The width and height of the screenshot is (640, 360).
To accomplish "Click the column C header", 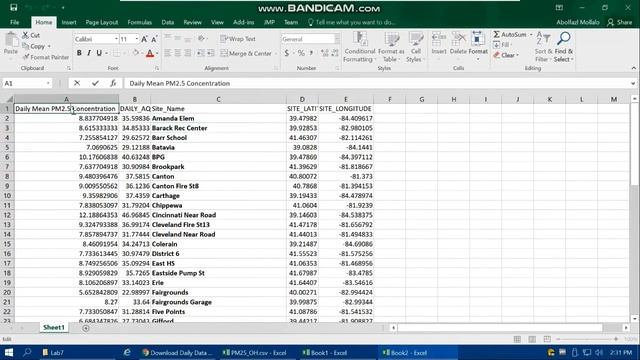I will pos(218,99).
